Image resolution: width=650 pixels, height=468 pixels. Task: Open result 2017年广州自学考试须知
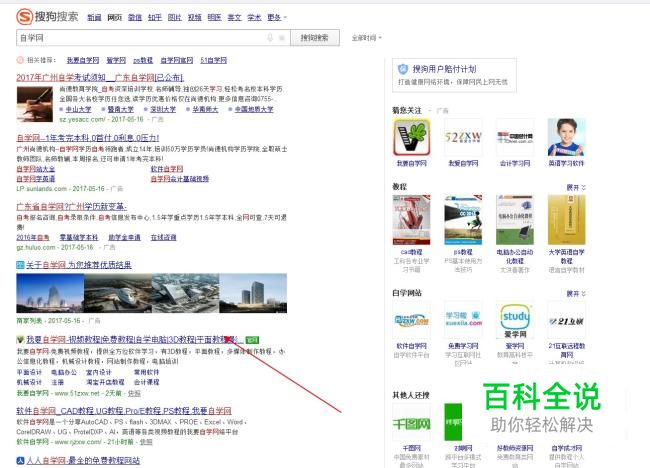[x=100, y=78]
